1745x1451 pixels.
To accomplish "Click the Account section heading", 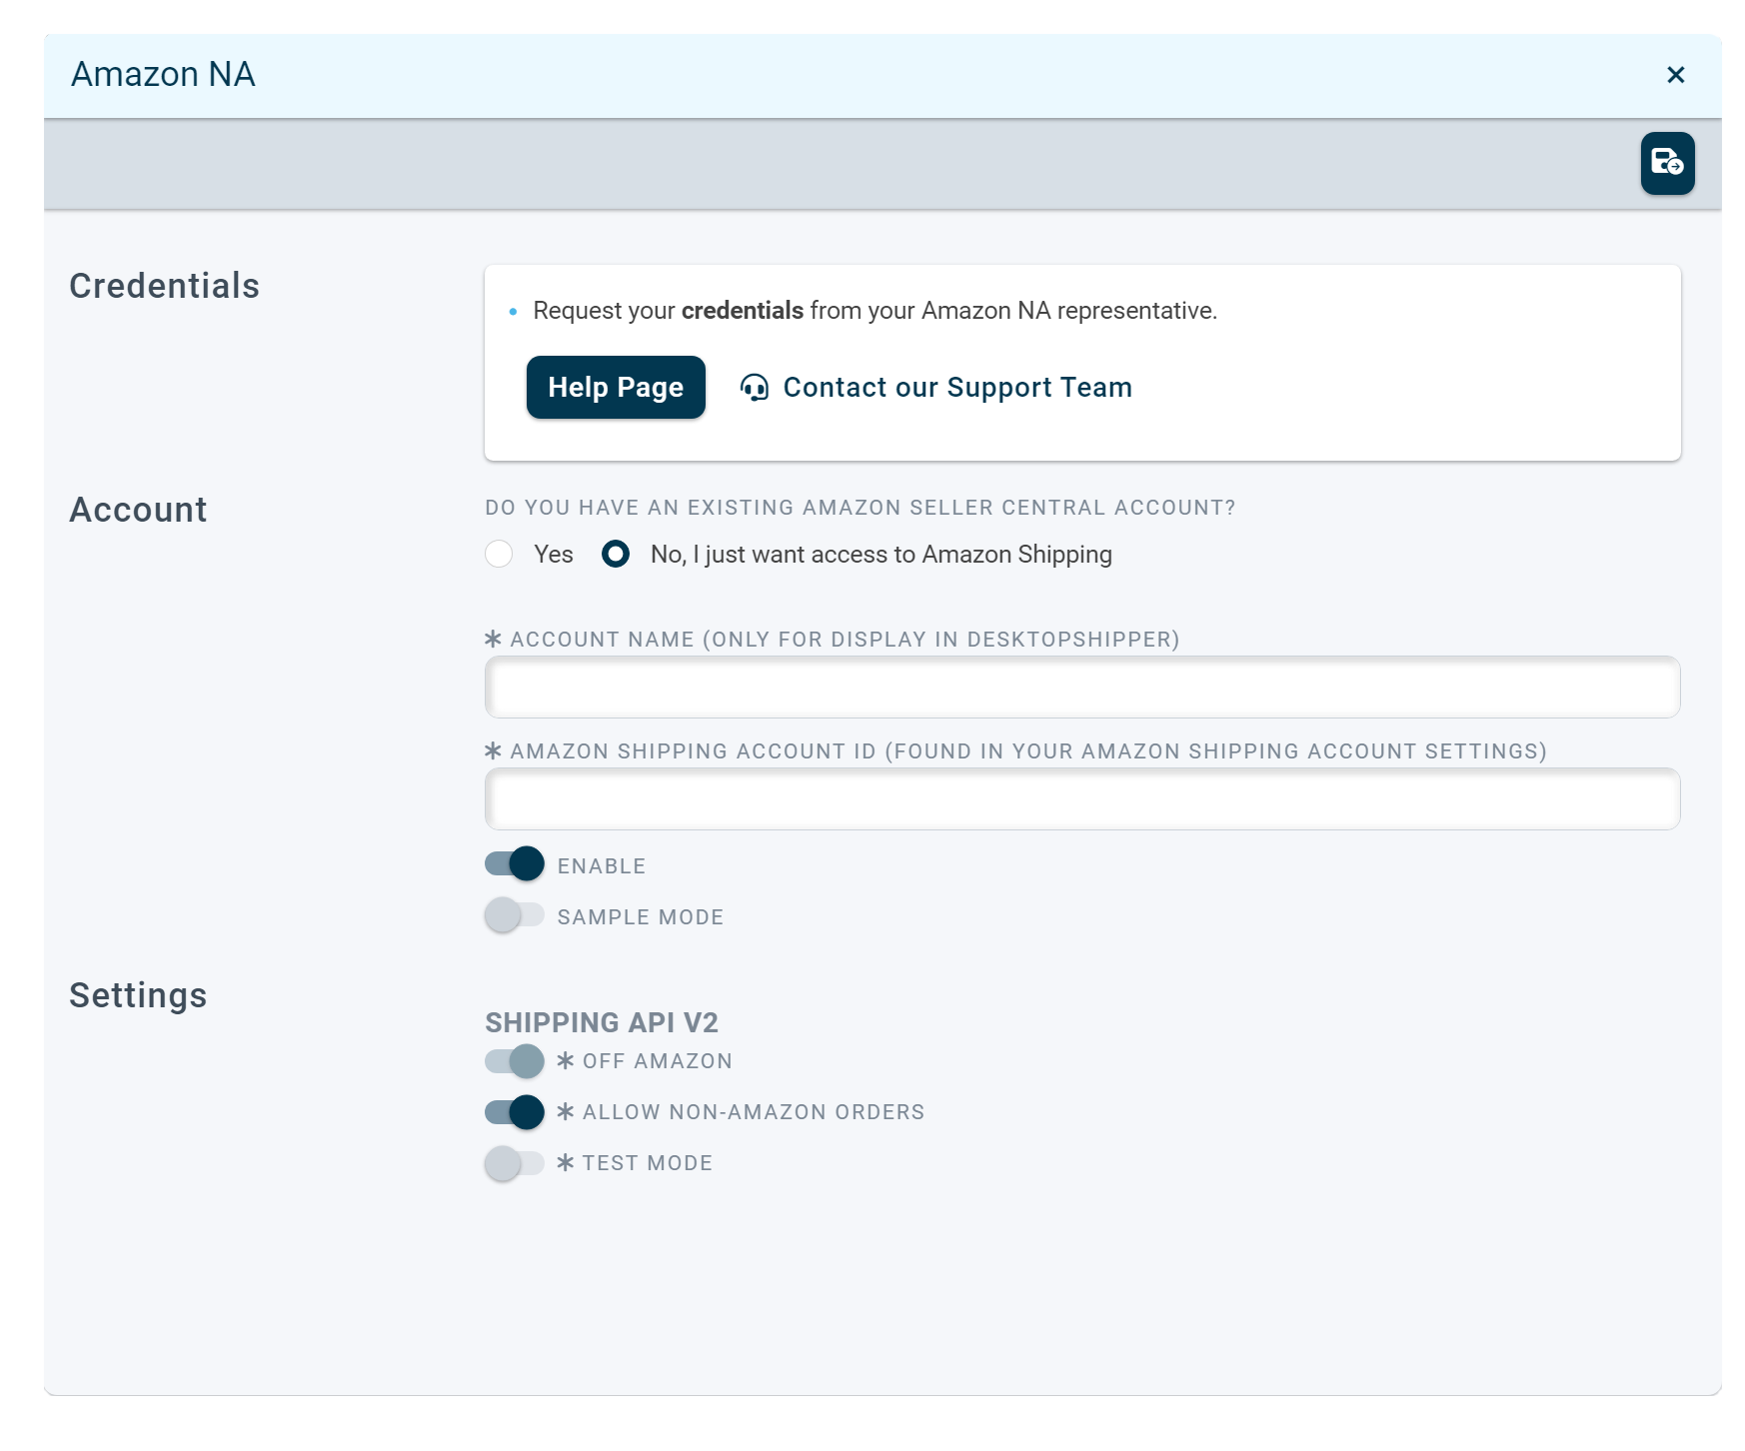I will [x=138, y=510].
